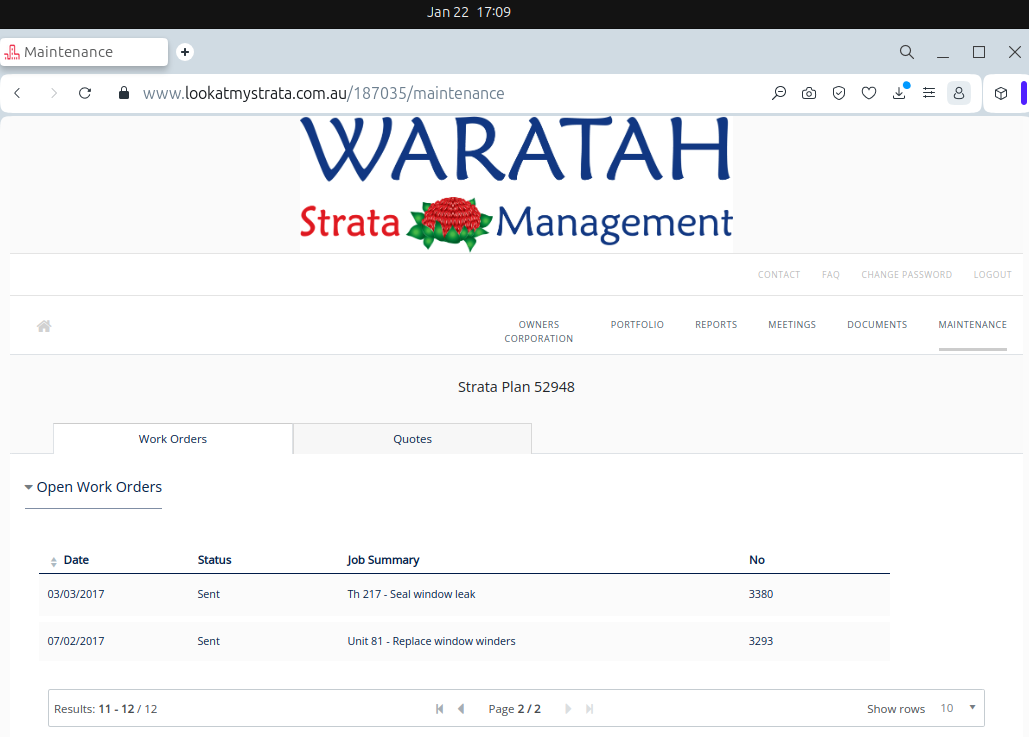Open the clock showing Jan 22 17:09
This screenshot has height=737, width=1029.
click(469, 12)
